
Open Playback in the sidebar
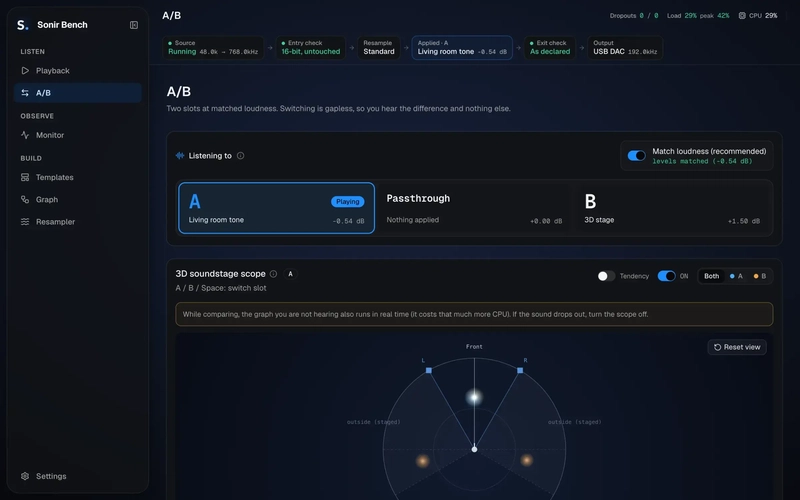click(78, 70)
